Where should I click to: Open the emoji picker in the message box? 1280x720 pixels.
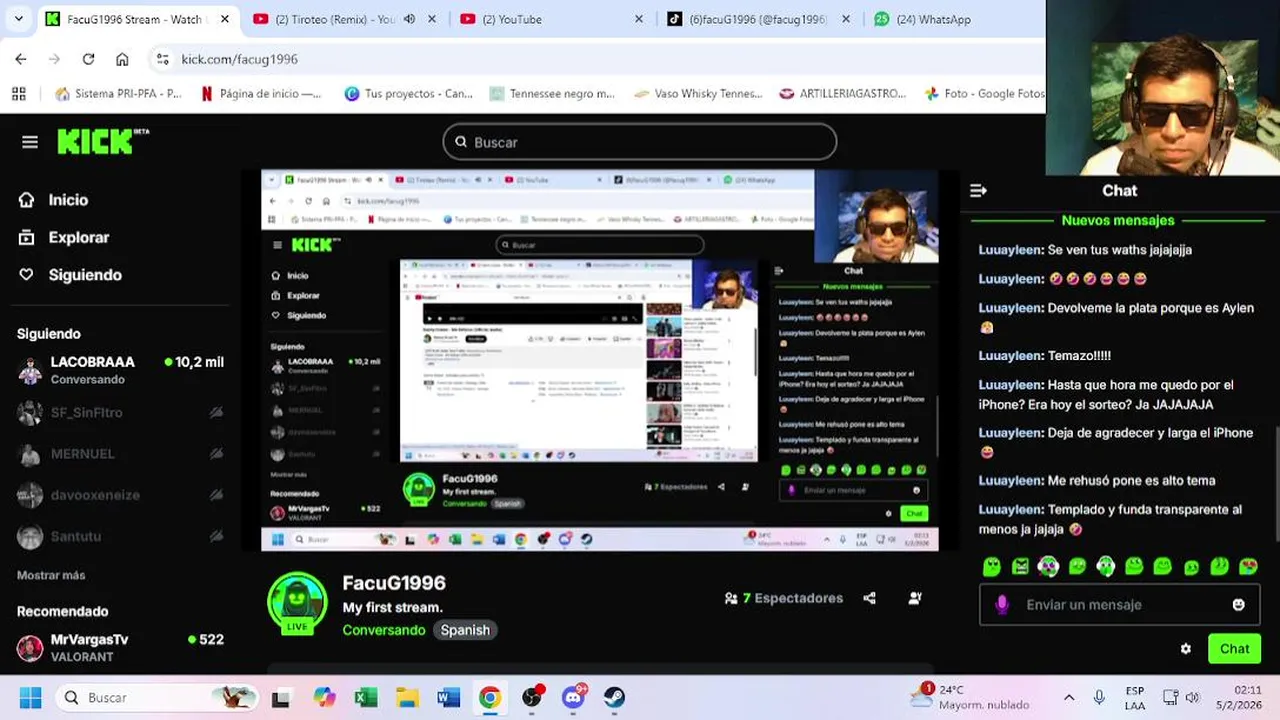click(1239, 605)
